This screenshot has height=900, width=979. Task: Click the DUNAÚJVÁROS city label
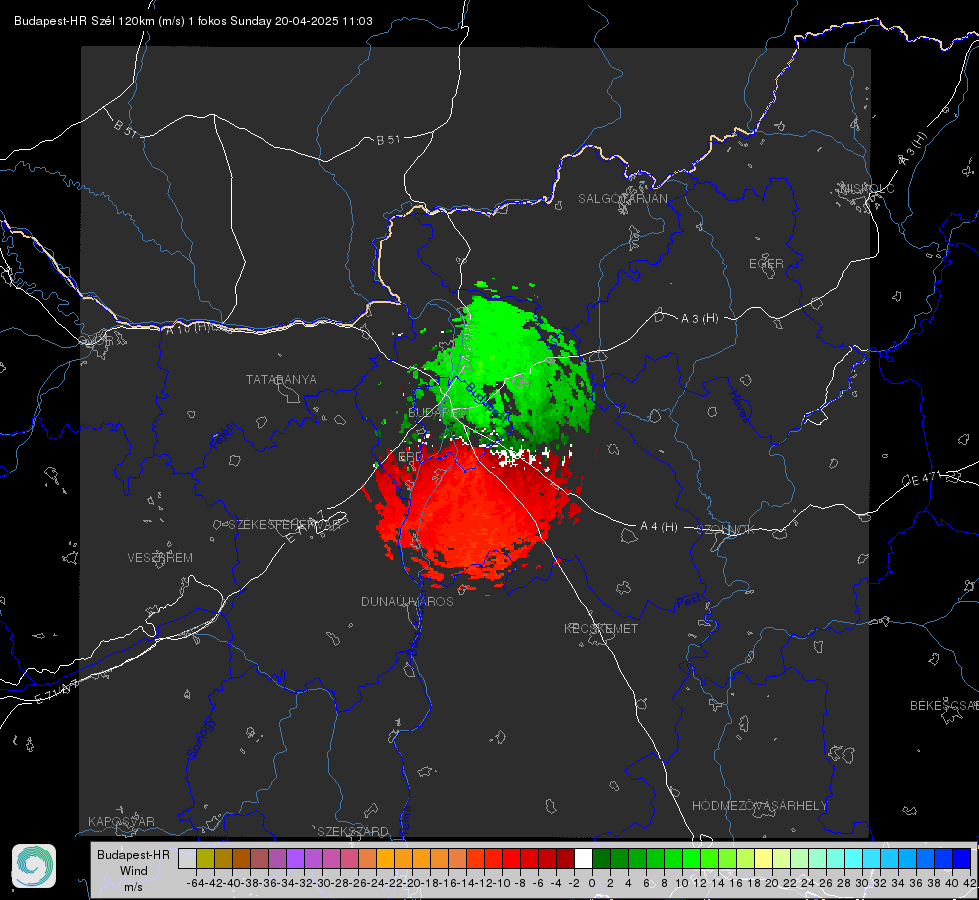click(x=407, y=601)
